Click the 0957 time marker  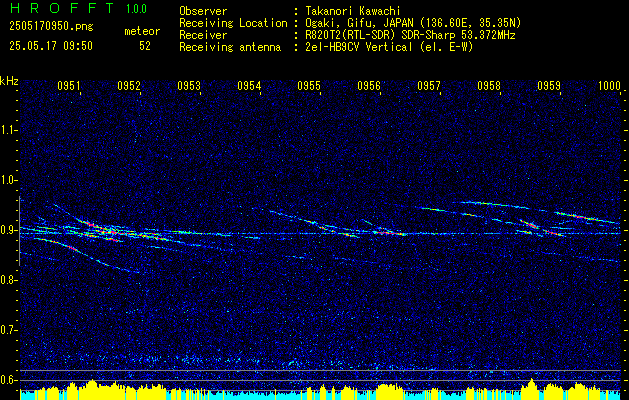click(x=429, y=86)
